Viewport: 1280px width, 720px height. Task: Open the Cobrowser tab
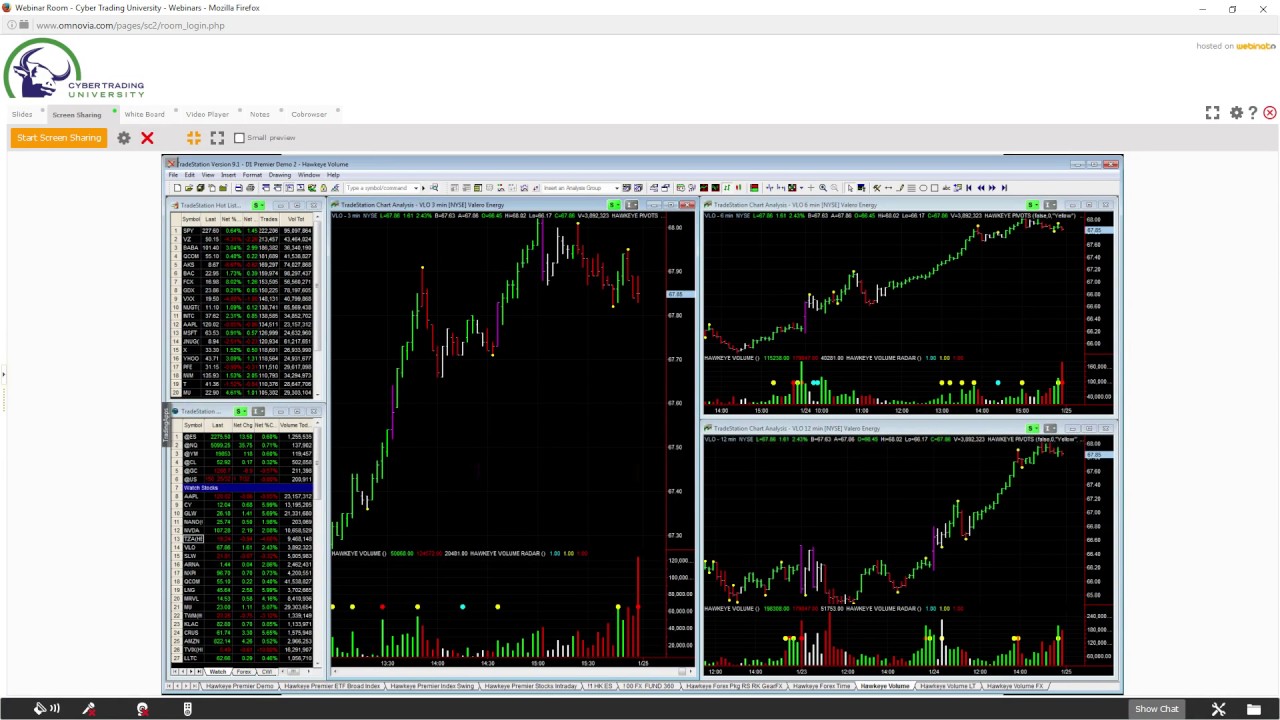309,114
